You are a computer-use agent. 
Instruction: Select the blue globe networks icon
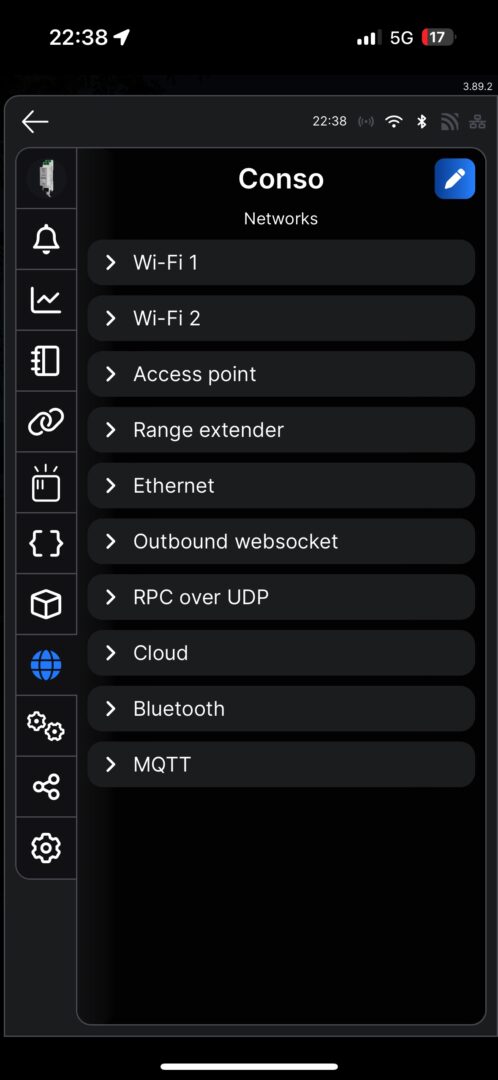[46, 665]
